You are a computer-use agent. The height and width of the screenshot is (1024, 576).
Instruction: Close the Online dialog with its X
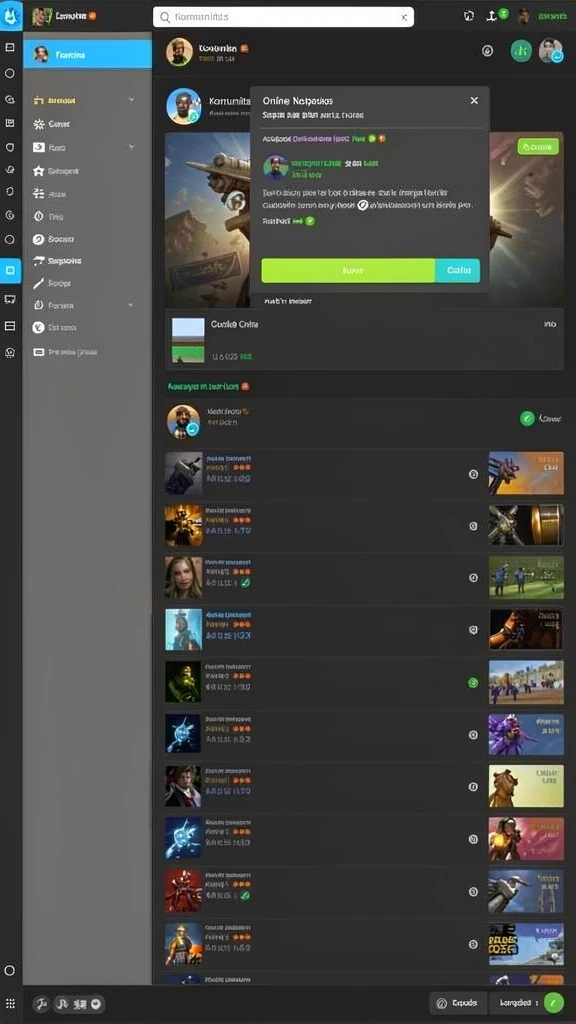[x=474, y=101]
